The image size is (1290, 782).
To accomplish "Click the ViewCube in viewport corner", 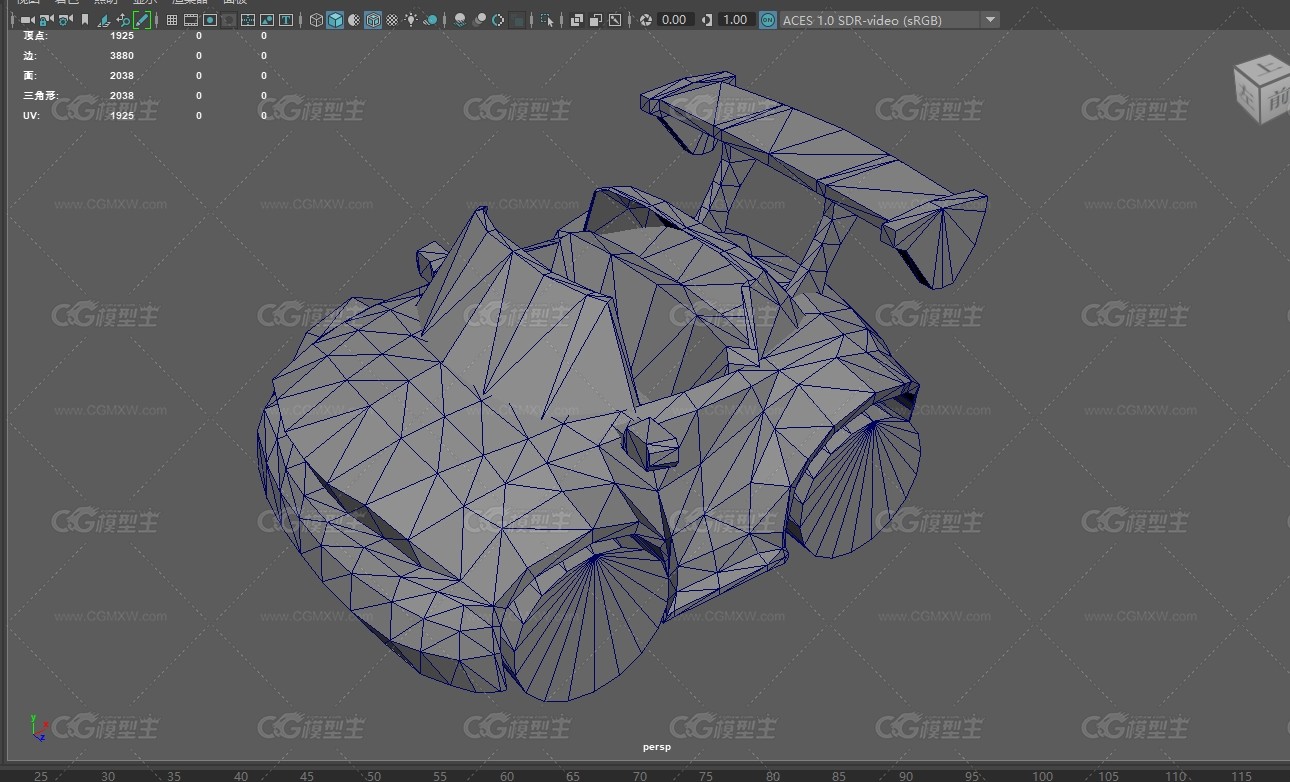I will click(1262, 90).
